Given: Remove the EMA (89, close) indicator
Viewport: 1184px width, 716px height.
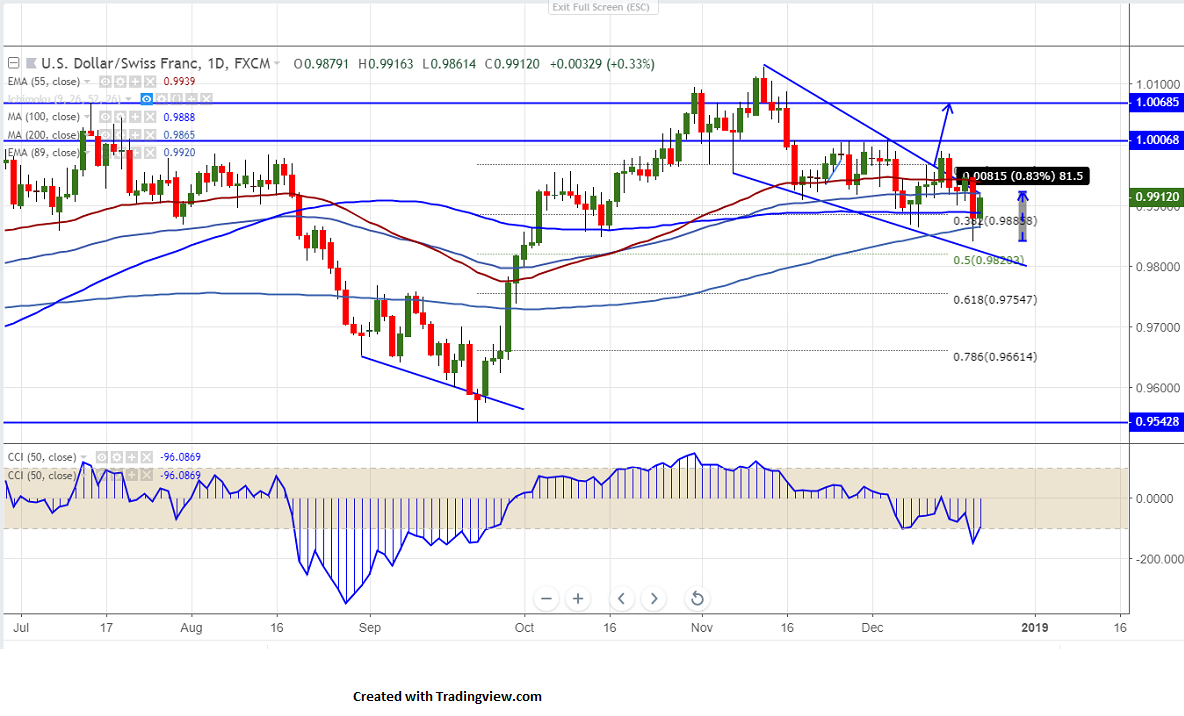Looking at the screenshot, I should click(x=150, y=153).
